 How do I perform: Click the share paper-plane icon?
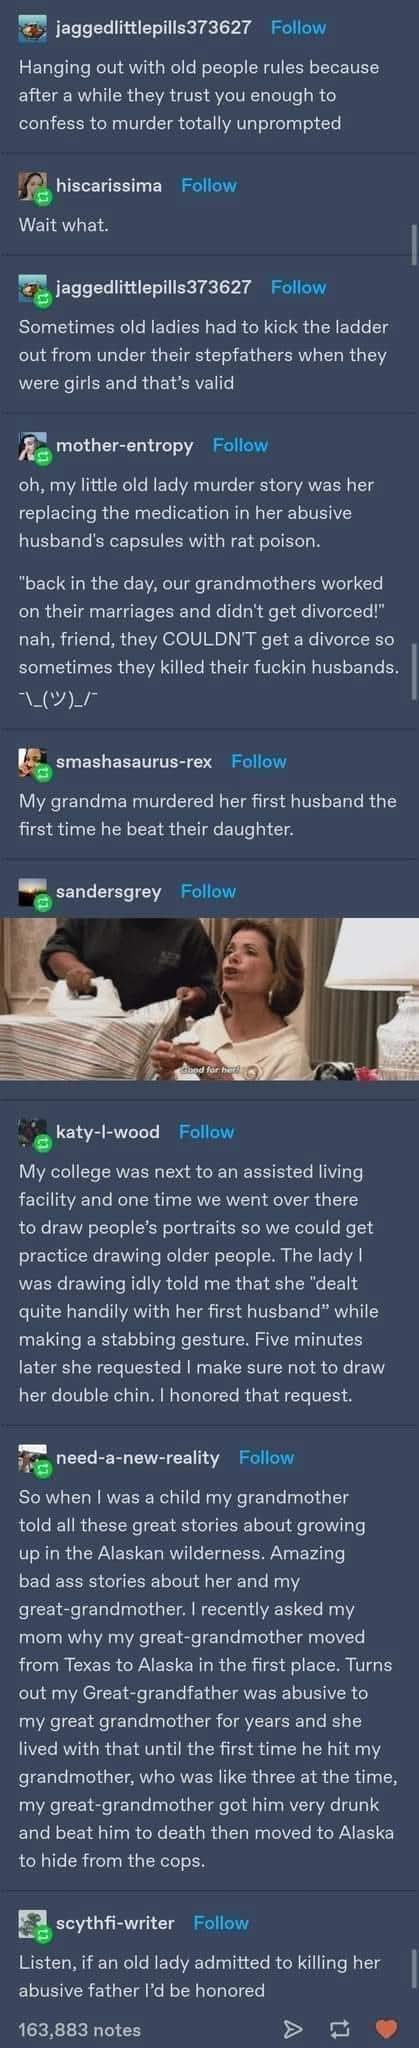tap(292, 2029)
